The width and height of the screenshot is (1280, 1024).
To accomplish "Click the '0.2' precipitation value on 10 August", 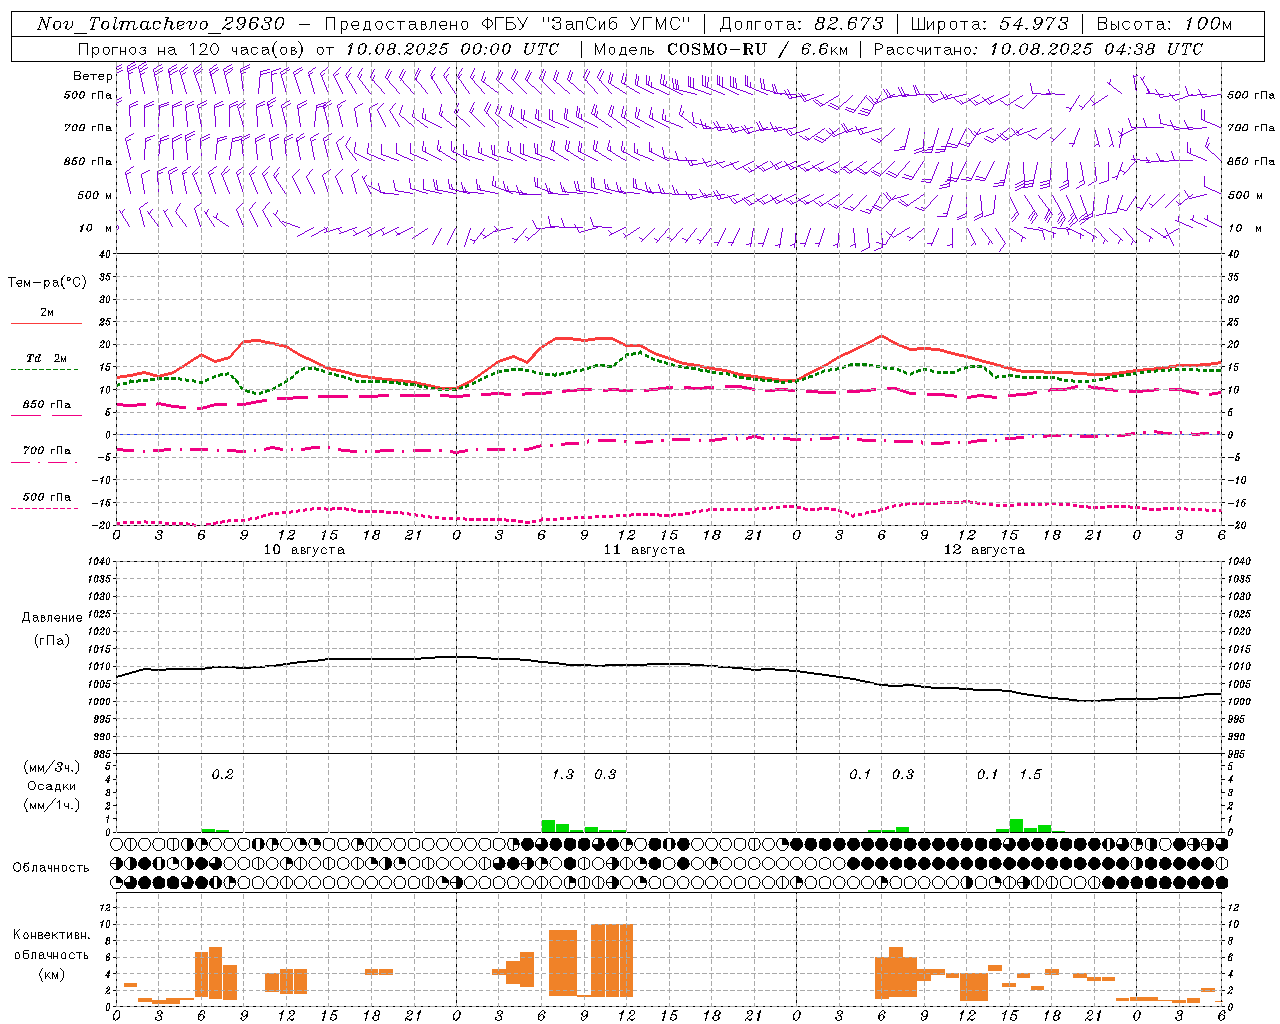I will pos(222,774).
